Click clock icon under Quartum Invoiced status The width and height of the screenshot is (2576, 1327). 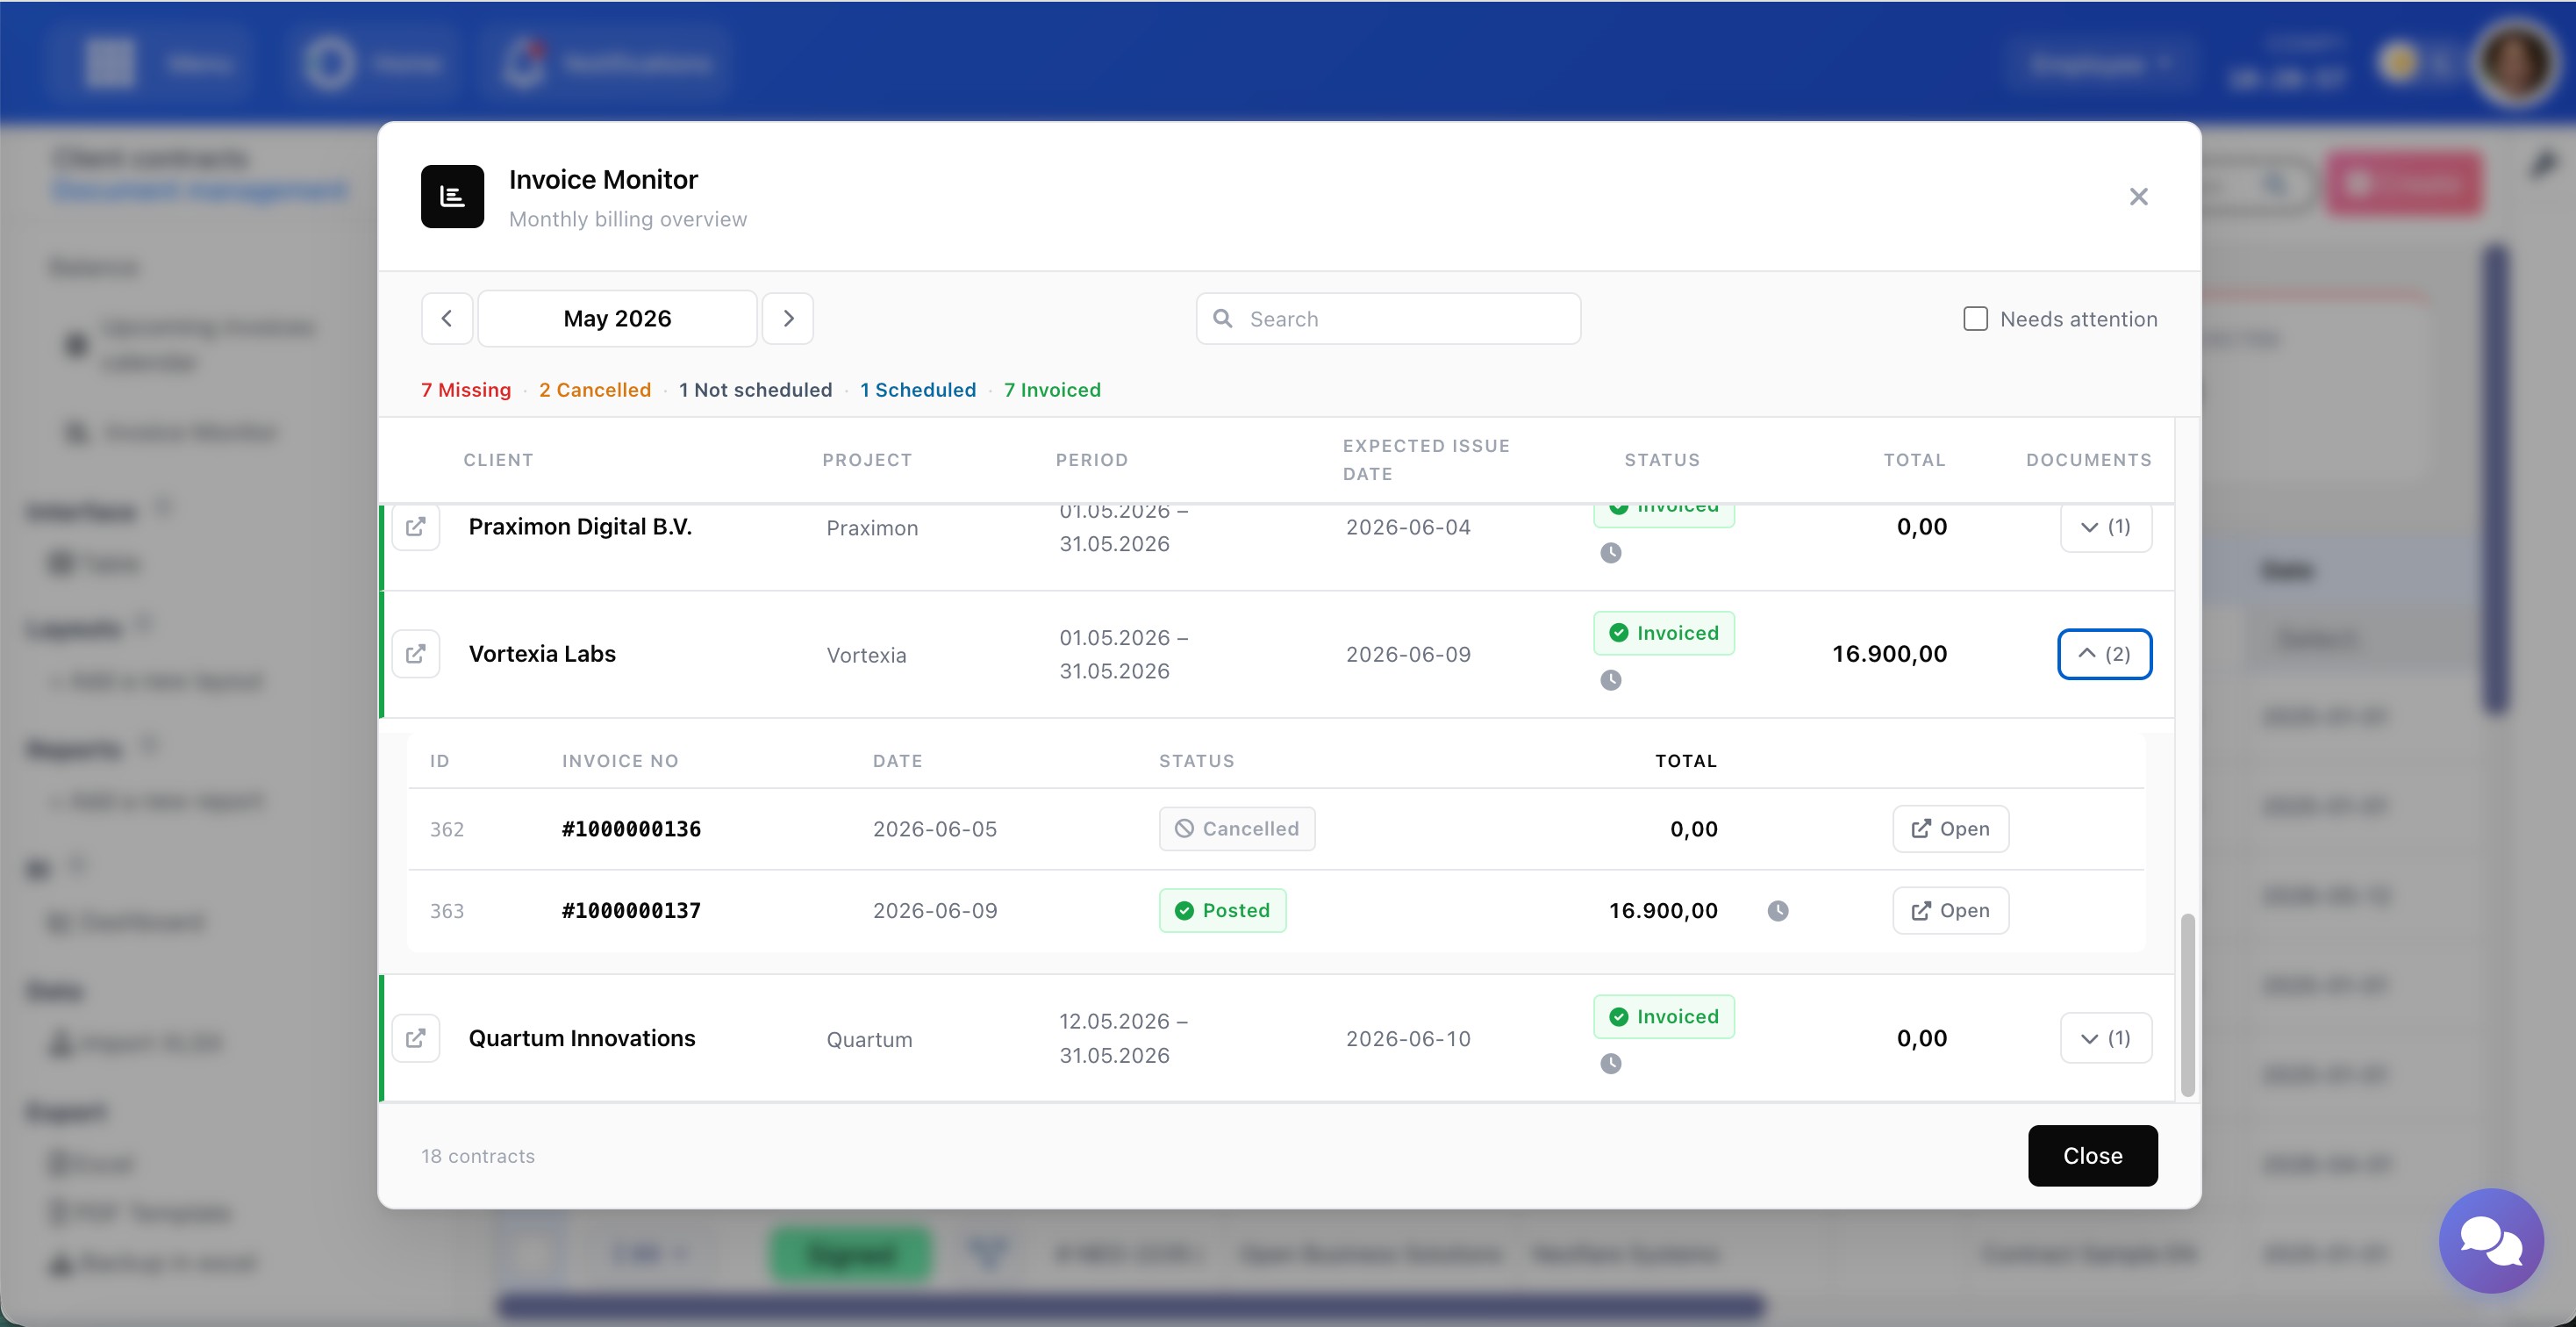click(x=1610, y=1064)
